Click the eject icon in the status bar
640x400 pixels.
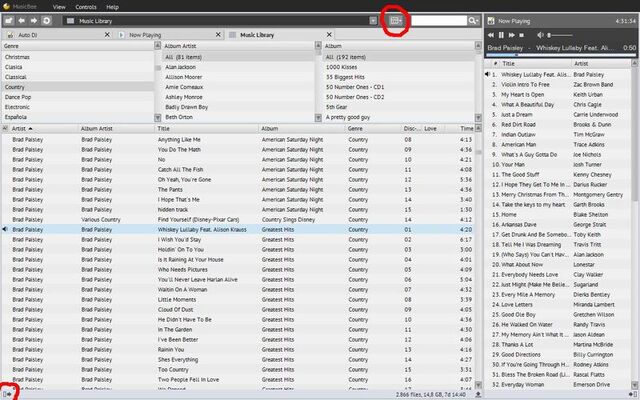pos(478,394)
